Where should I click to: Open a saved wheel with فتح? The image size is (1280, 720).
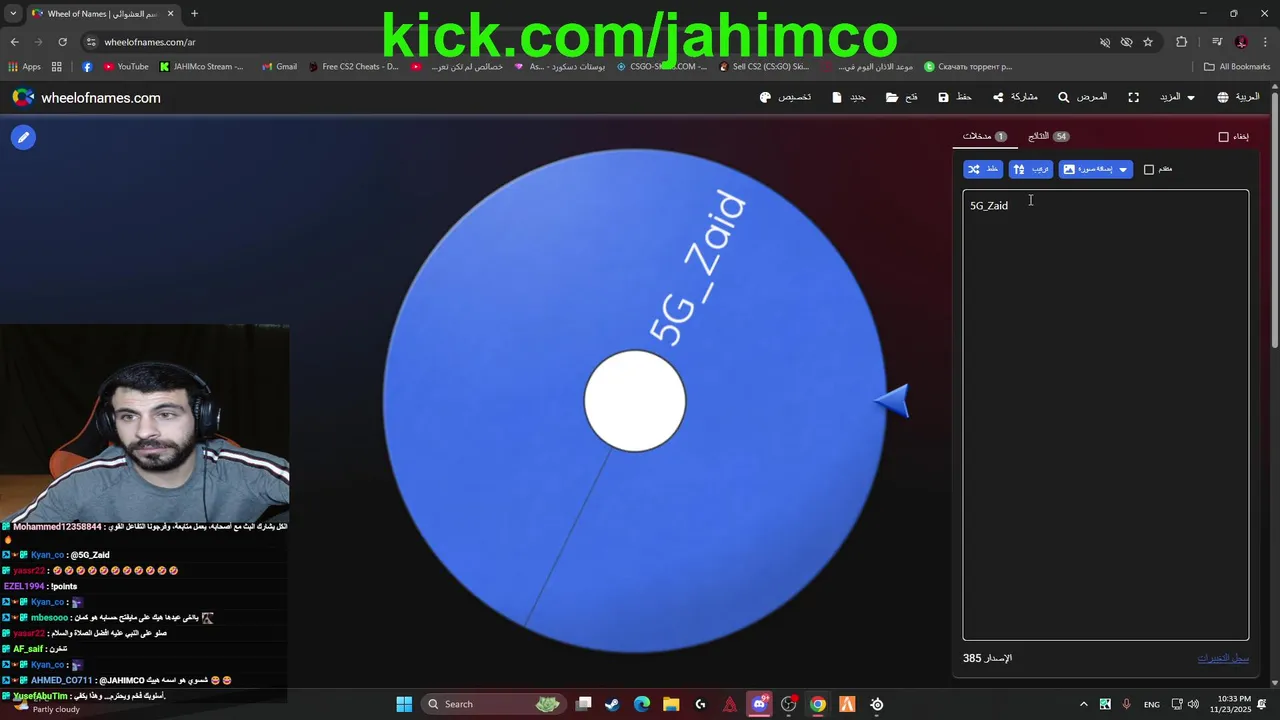902,97
